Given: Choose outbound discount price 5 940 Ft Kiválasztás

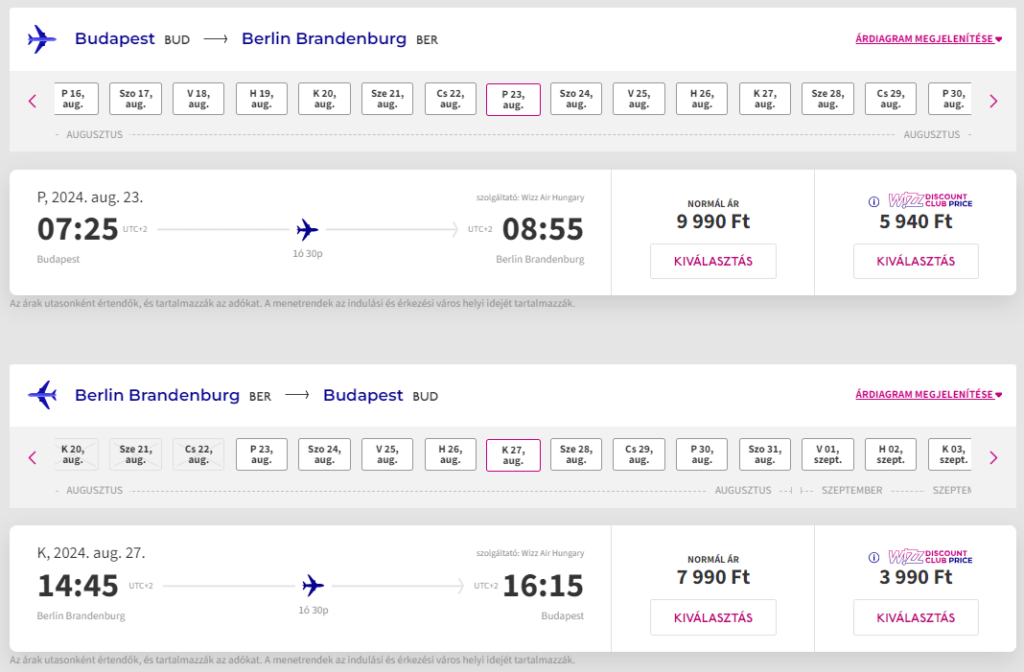Looking at the screenshot, I should pos(916,261).
